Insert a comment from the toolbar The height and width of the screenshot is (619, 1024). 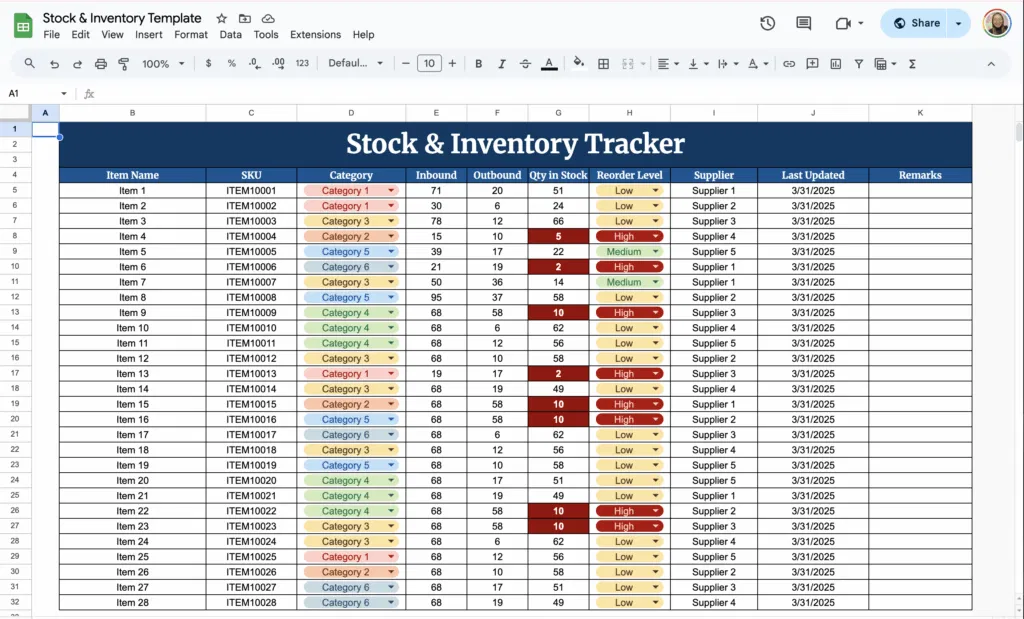(813, 63)
